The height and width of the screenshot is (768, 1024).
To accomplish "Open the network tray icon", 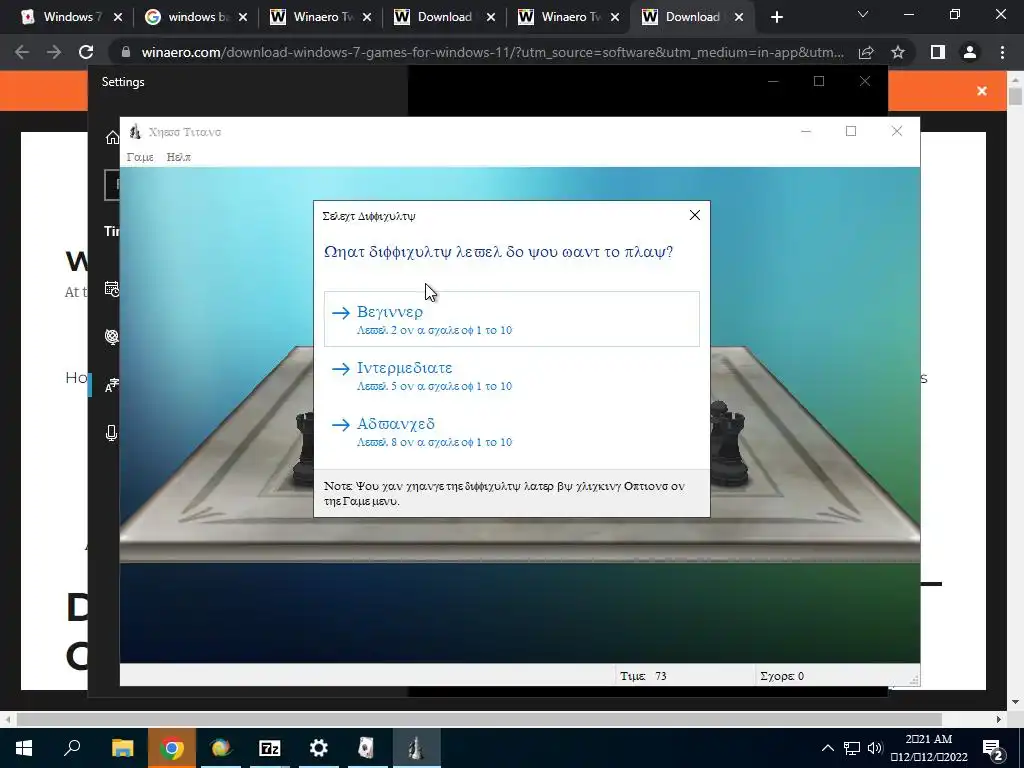I will tap(852, 748).
